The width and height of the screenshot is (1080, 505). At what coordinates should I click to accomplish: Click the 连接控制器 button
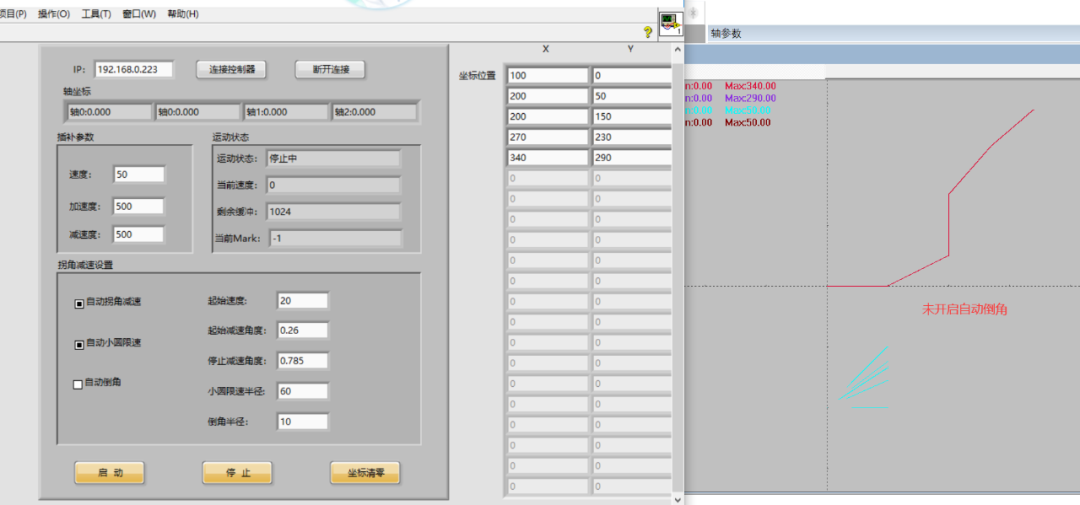231,70
